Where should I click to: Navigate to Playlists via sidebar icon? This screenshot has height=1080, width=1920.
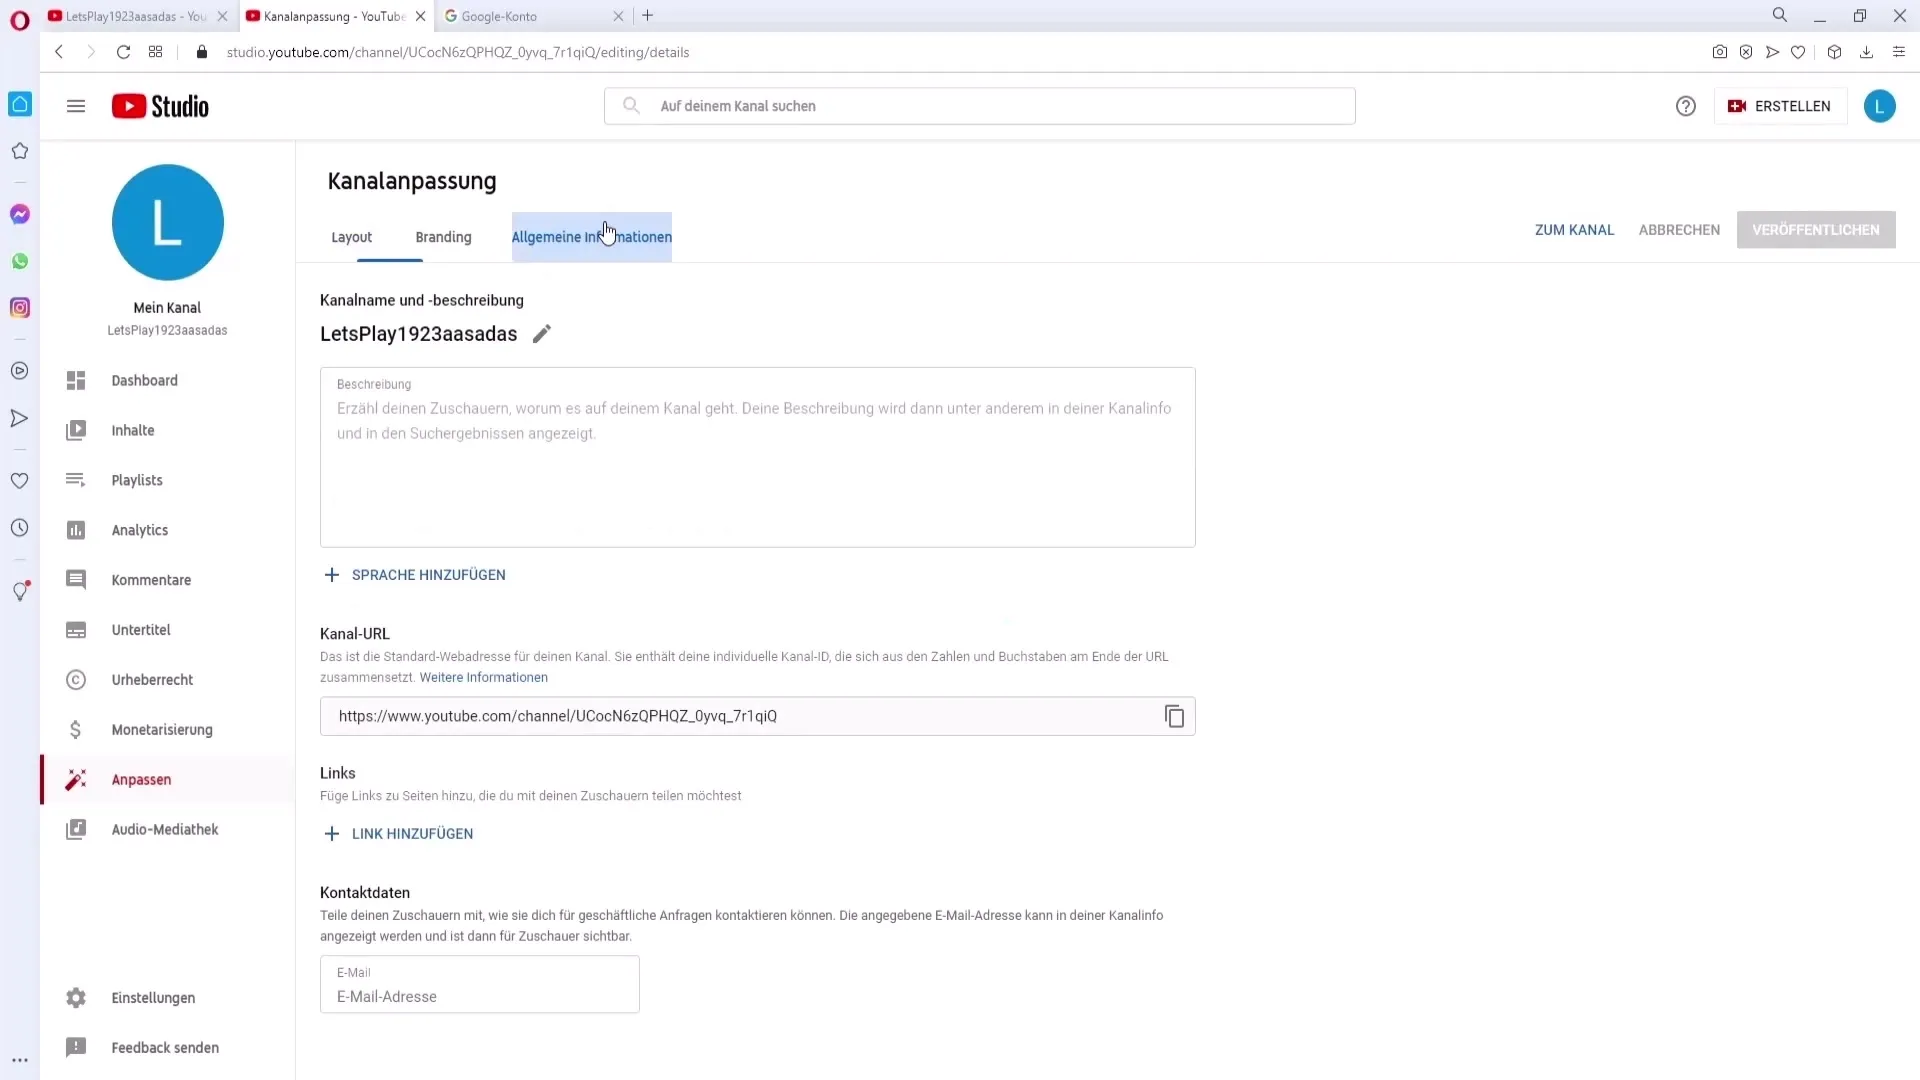pos(75,479)
